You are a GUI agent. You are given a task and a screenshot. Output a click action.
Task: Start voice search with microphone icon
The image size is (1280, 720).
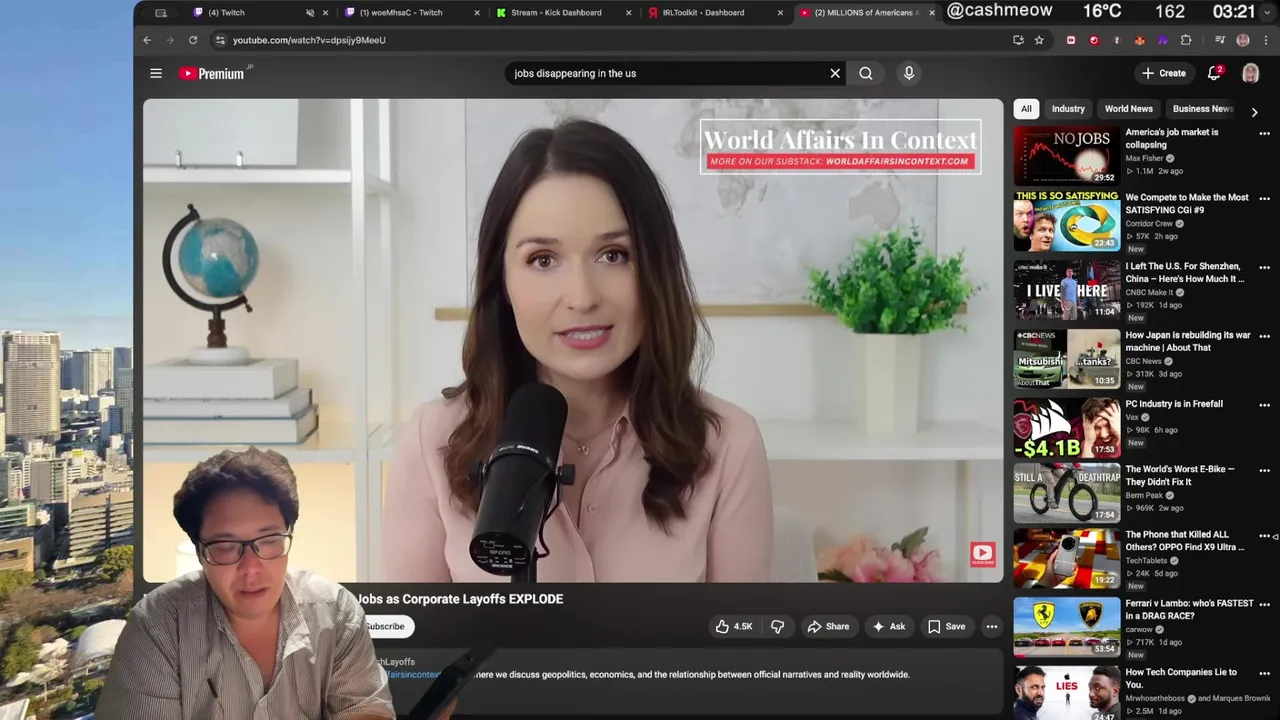[x=909, y=73]
